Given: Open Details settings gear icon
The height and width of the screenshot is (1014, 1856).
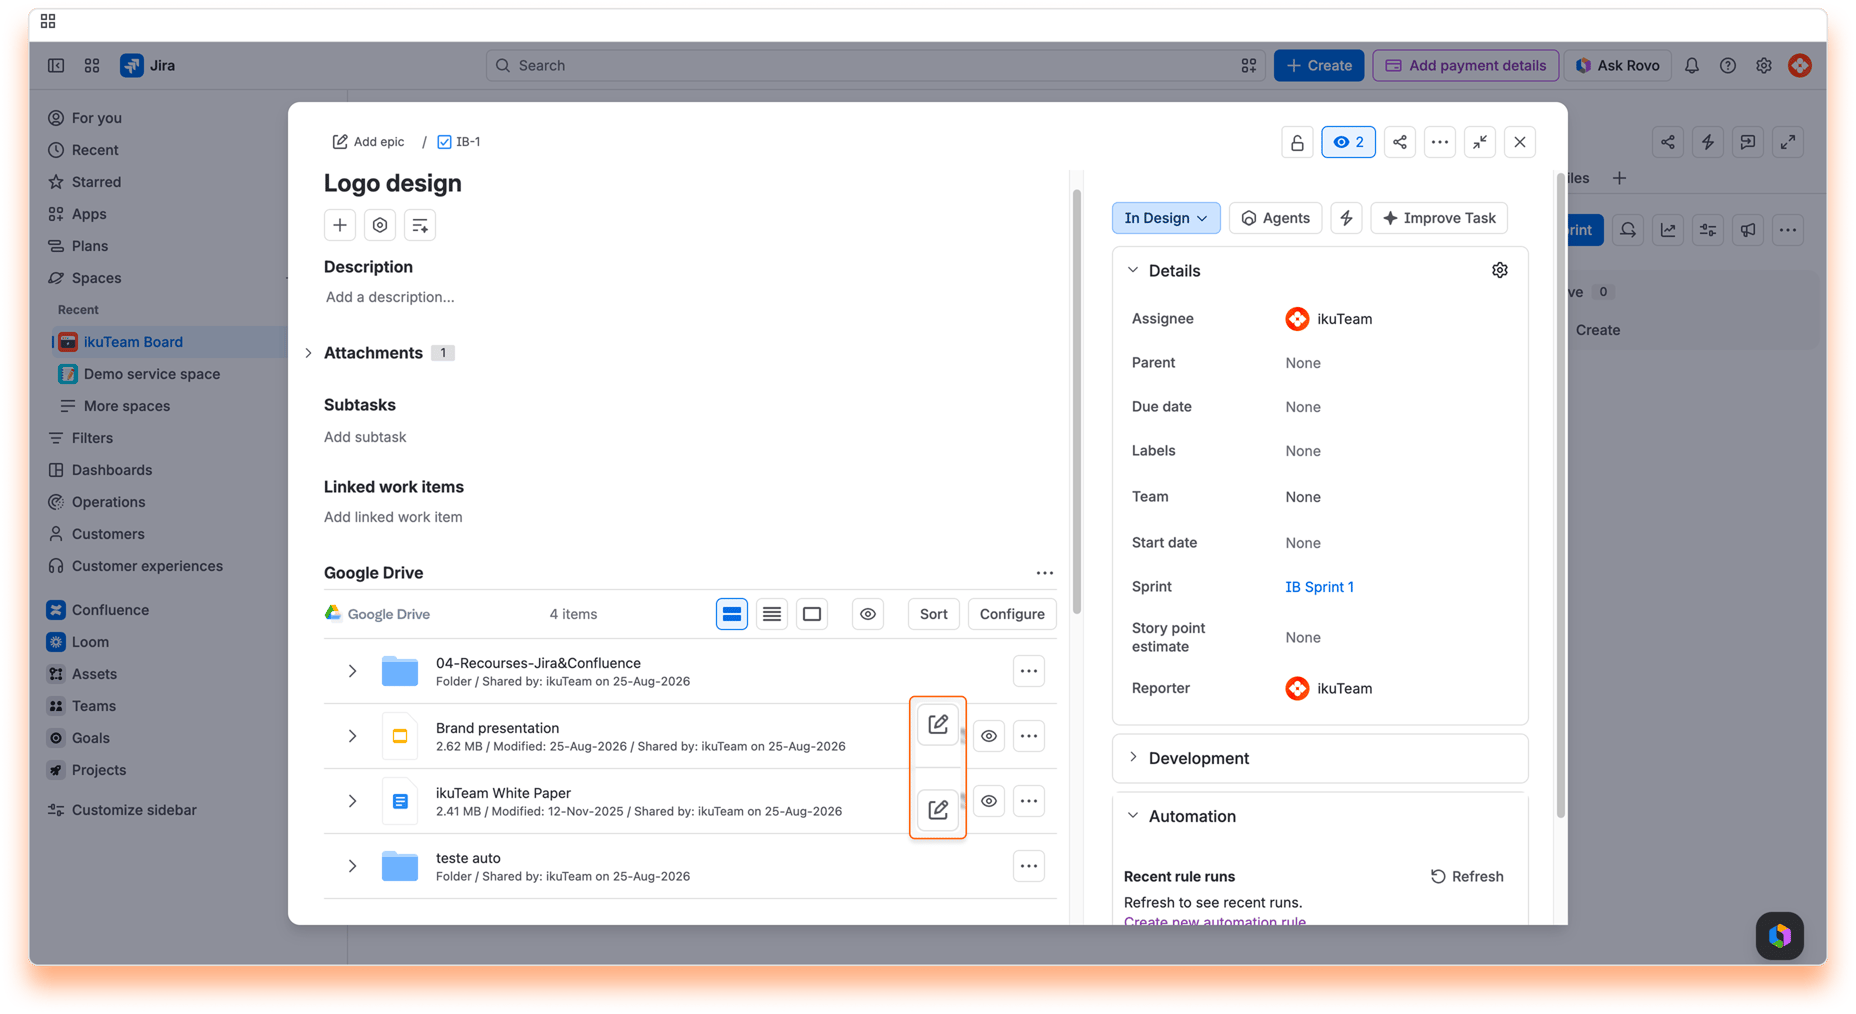Looking at the screenshot, I should pos(1499,270).
